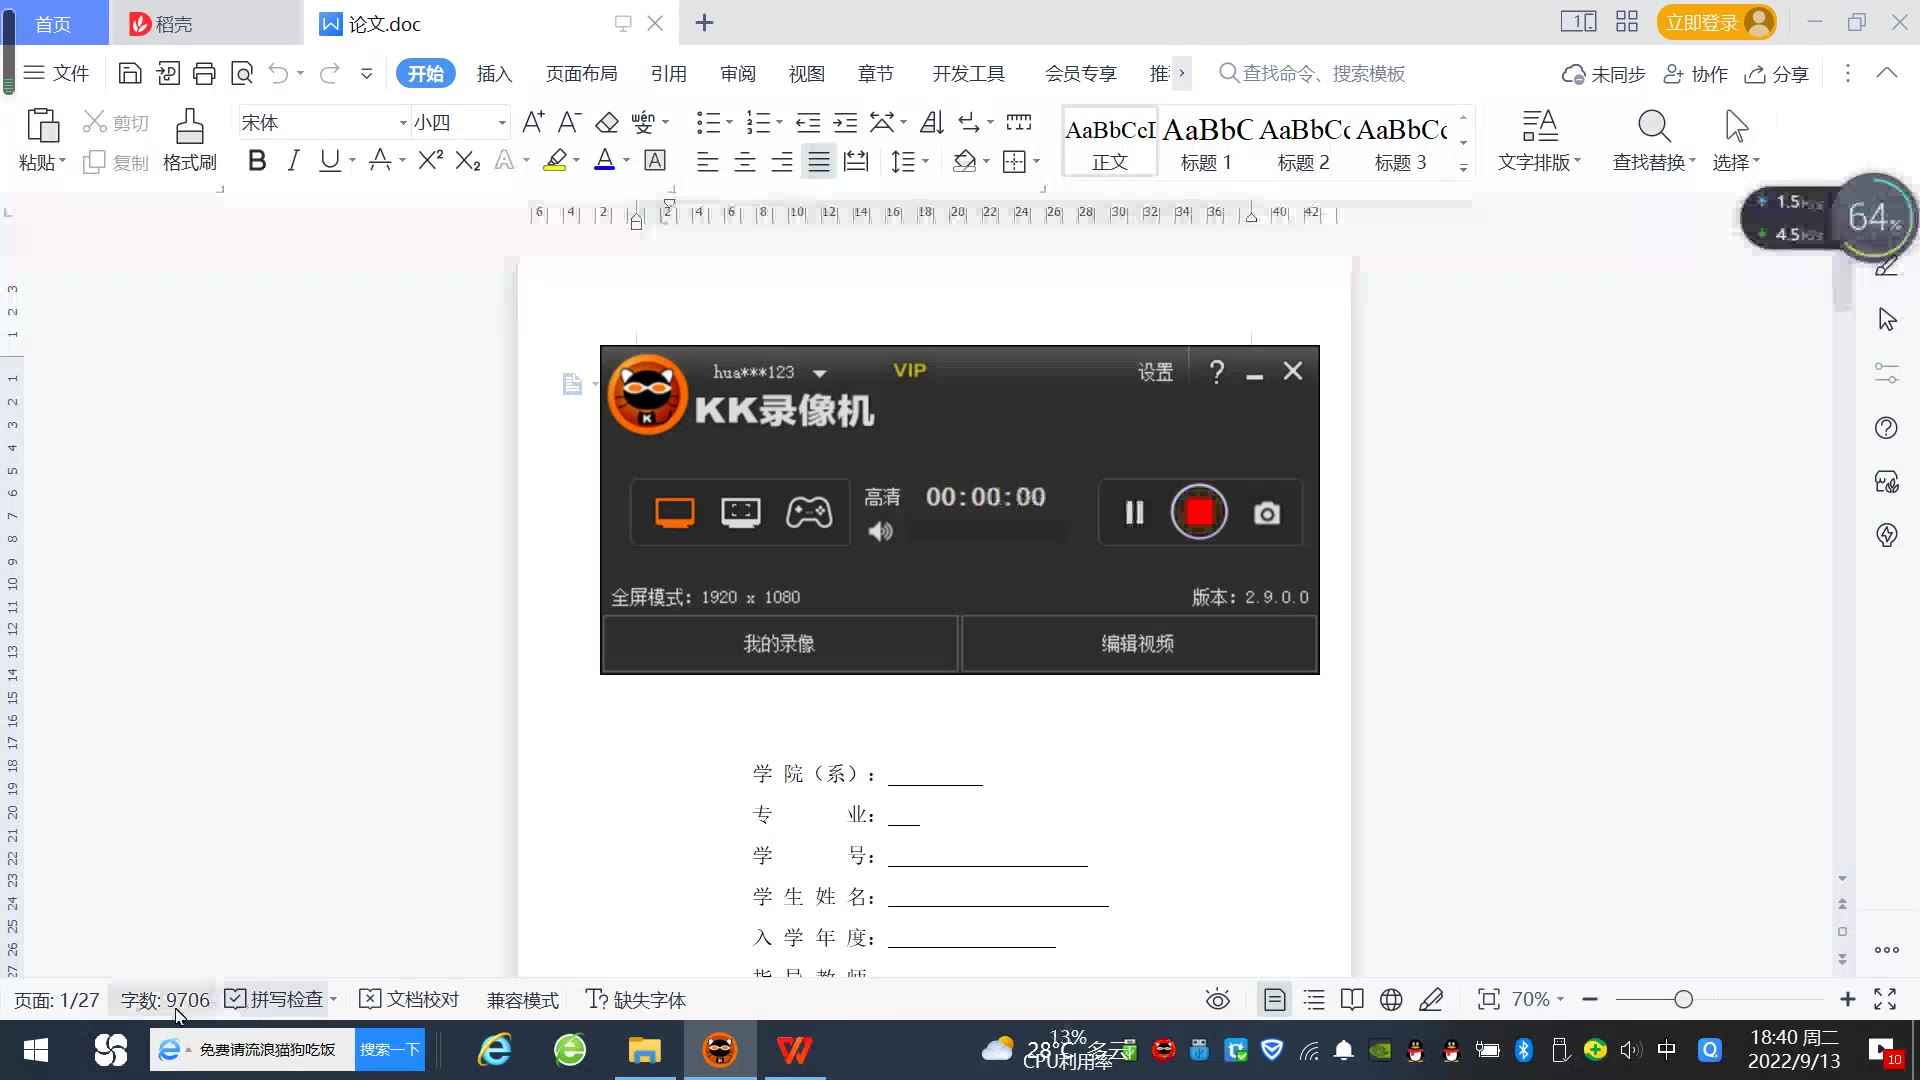Click the Print icon in quick access toolbar
1920x1080 pixels.
pyautogui.click(x=204, y=73)
